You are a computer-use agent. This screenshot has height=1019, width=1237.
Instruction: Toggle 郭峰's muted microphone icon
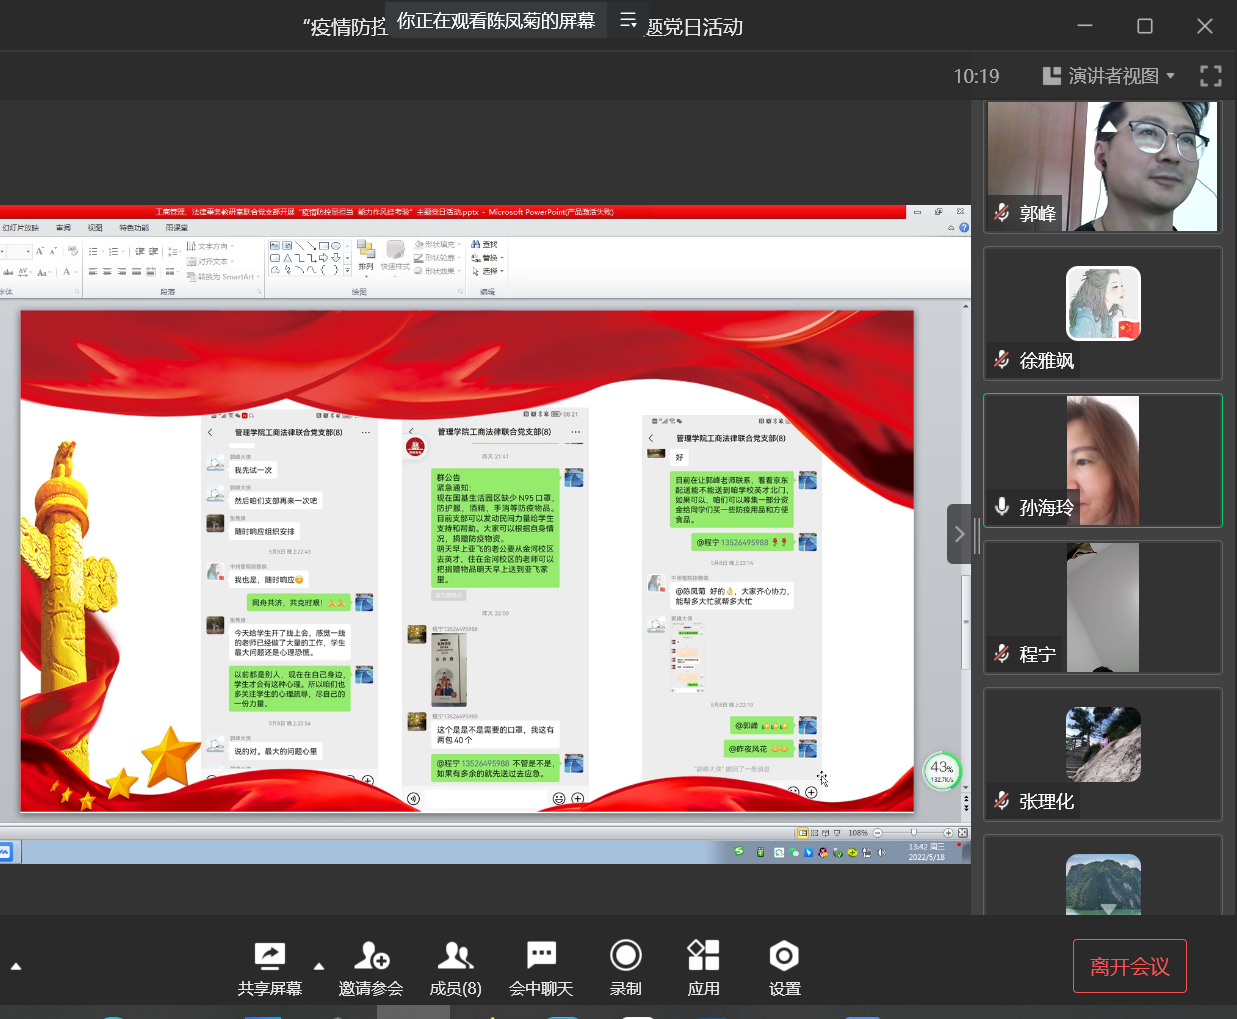point(1002,213)
